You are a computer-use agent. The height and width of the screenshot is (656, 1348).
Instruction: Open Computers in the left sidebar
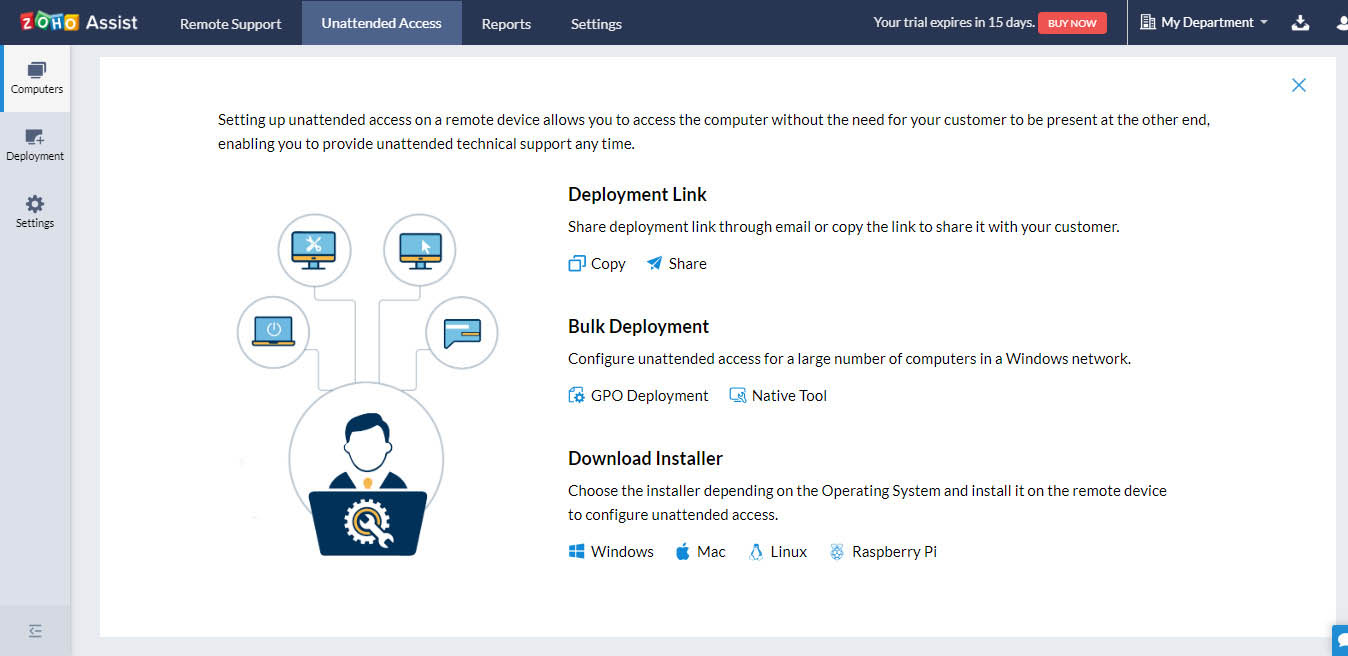tap(36, 78)
